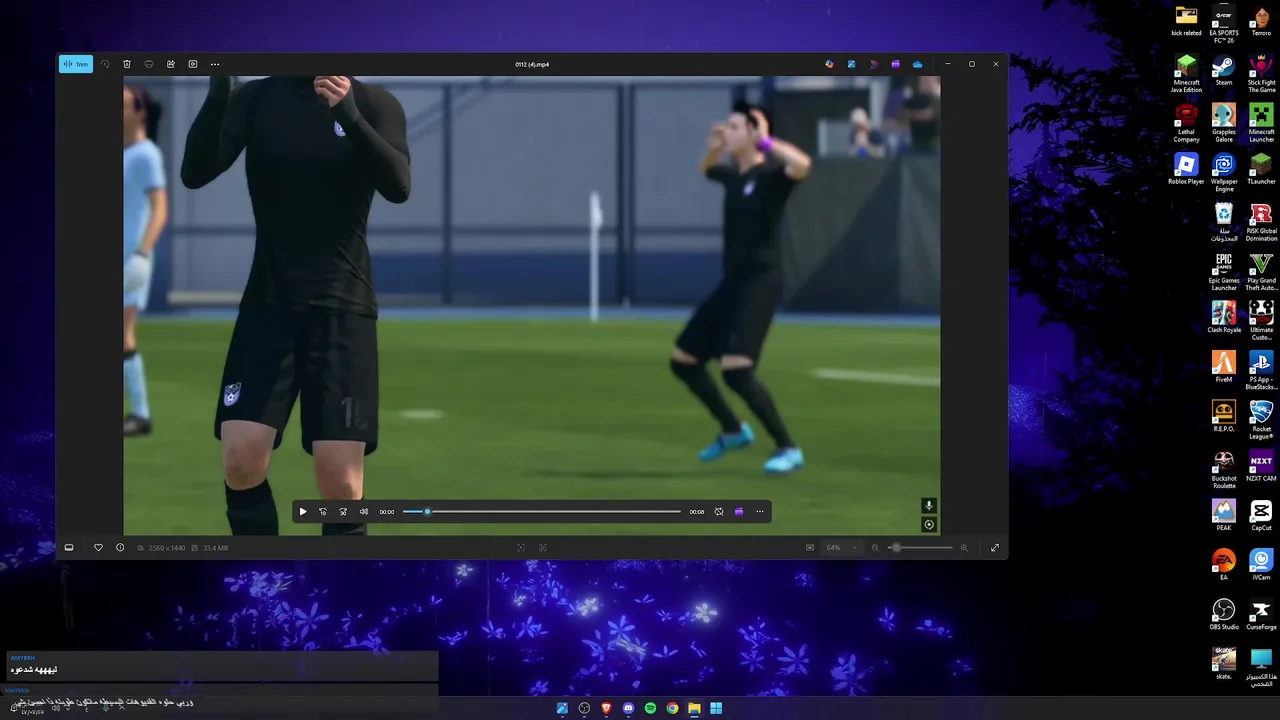Open Brave browser from the taskbar
This screenshot has width=1280, height=720.
(x=606, y=708)
